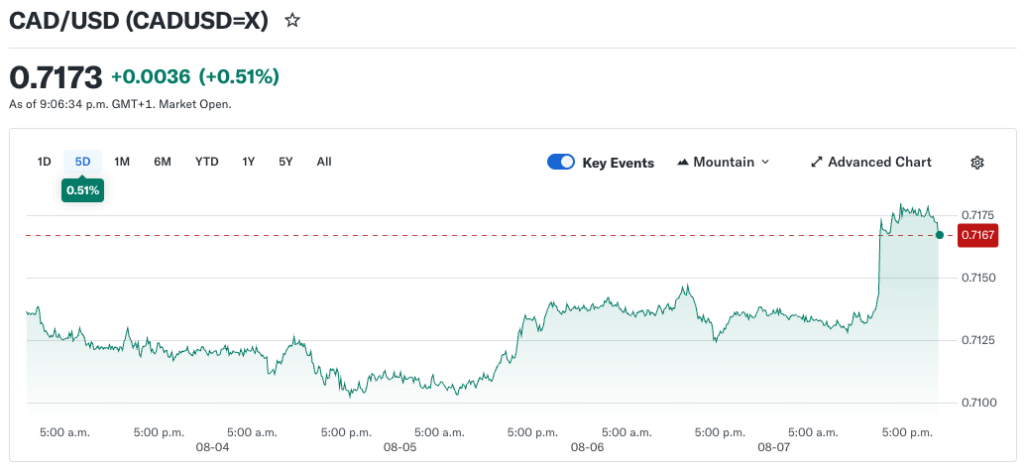This screenshot has height=470, width=1024.
Task: Click the 0.7100 y-axis label
Action: coord(977,403)
